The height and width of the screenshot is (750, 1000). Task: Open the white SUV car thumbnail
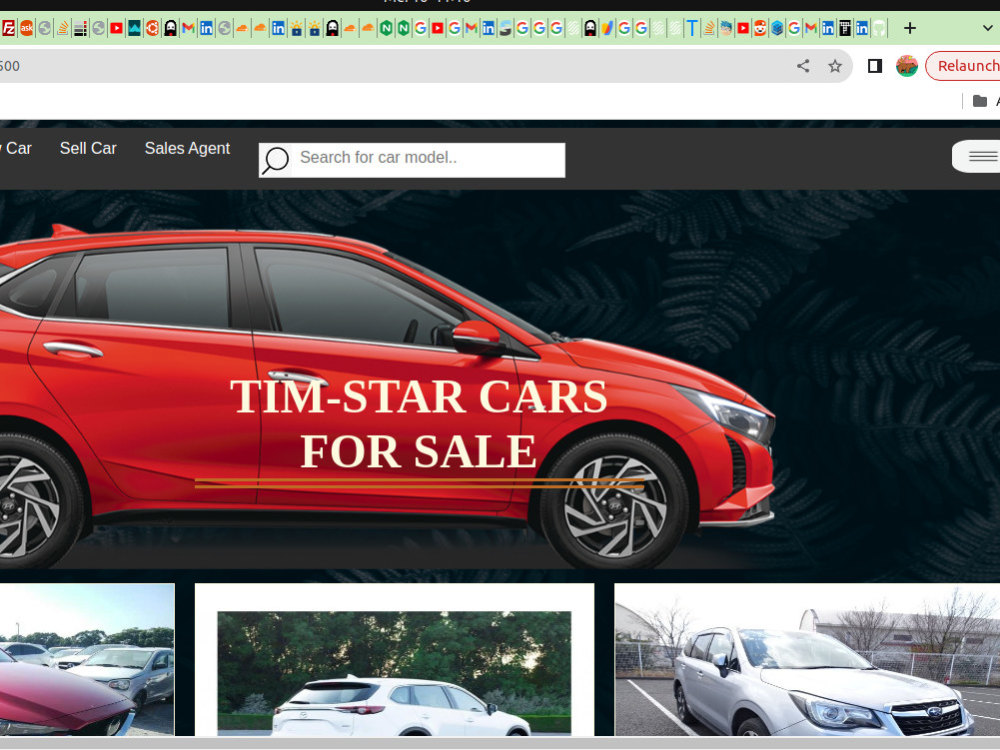coord(394,673)
